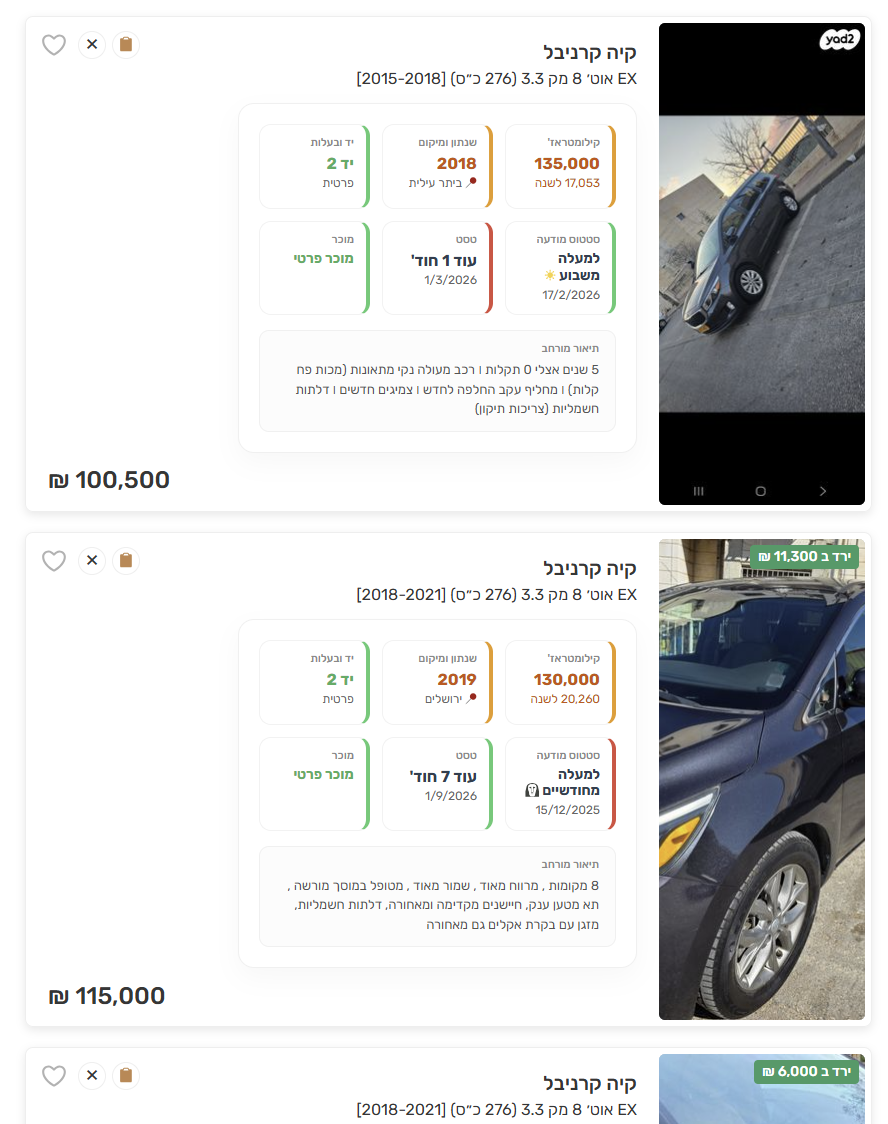
Task: Toggle heart on the third Kia listing
Action: click(54, 1076)
